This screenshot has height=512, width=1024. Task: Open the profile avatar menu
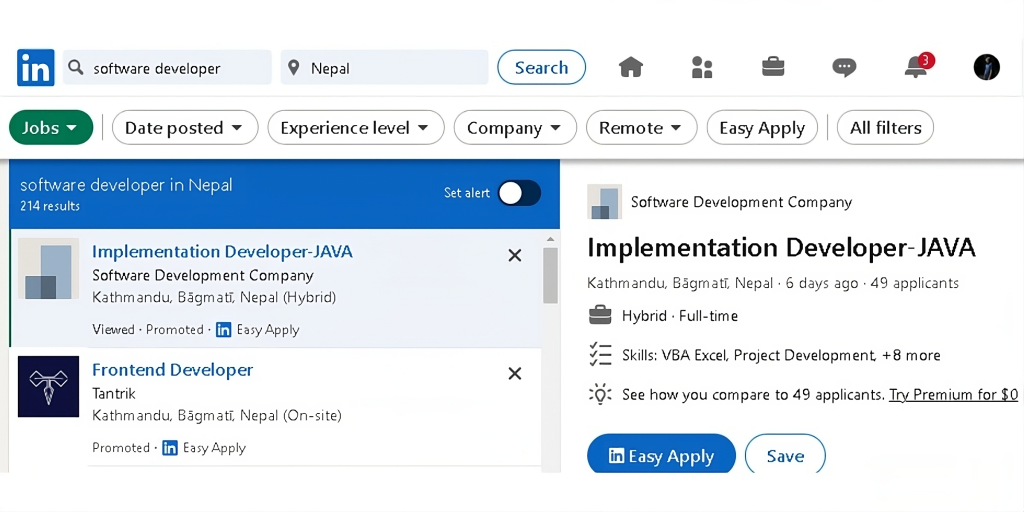(987, 67)
